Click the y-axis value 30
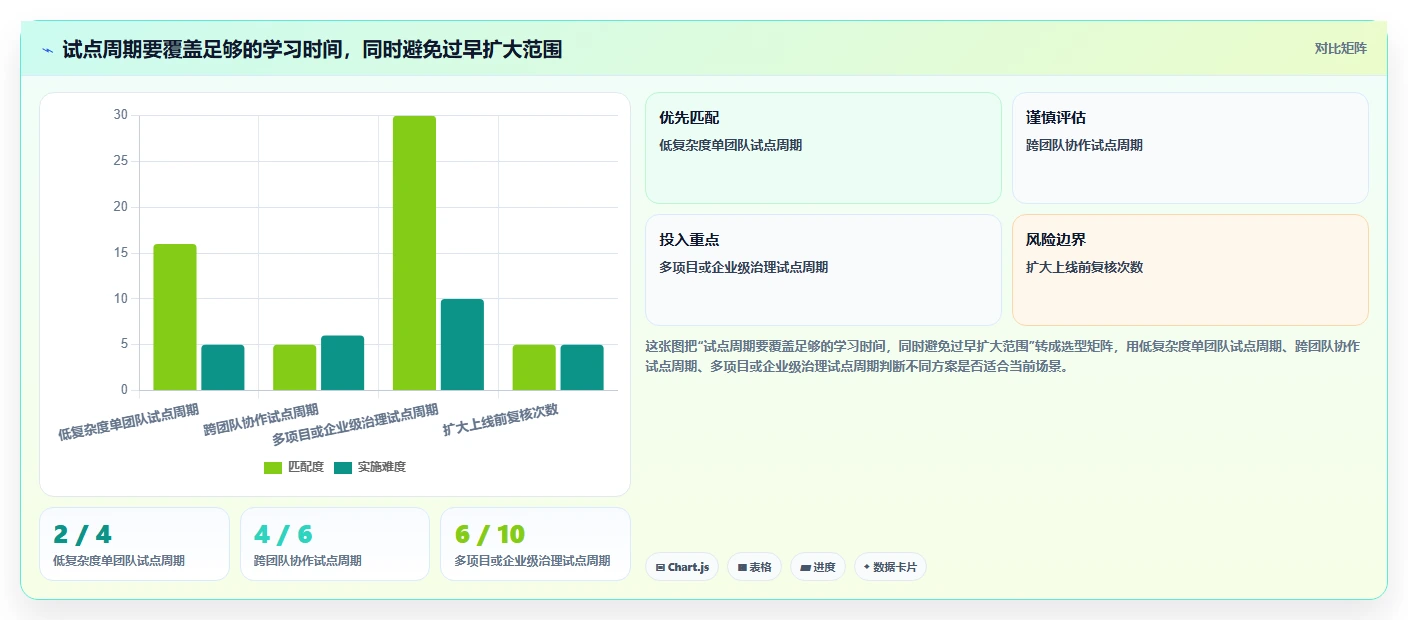The image size is (1408, 620). [120, 115]
